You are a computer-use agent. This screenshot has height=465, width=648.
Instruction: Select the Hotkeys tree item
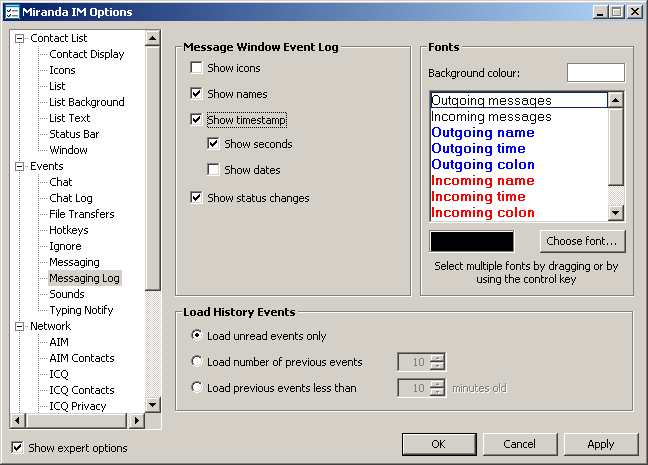(69, 230)
